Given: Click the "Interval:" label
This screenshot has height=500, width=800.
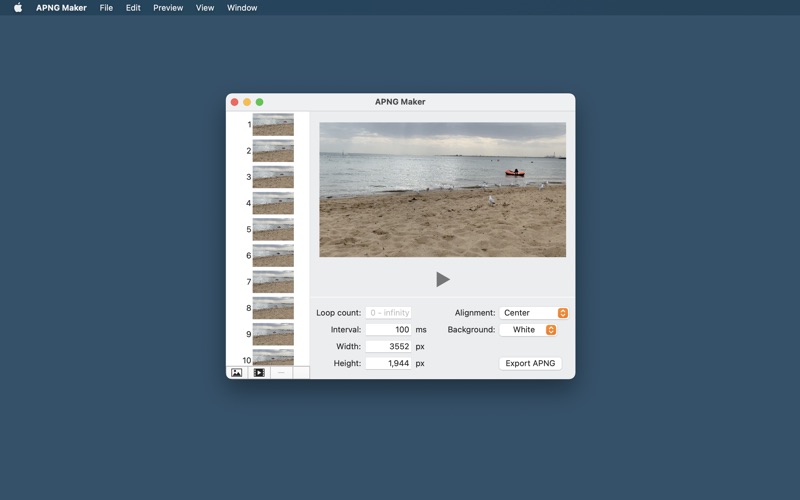Looking at the screenshot, I should click(345, 330).
